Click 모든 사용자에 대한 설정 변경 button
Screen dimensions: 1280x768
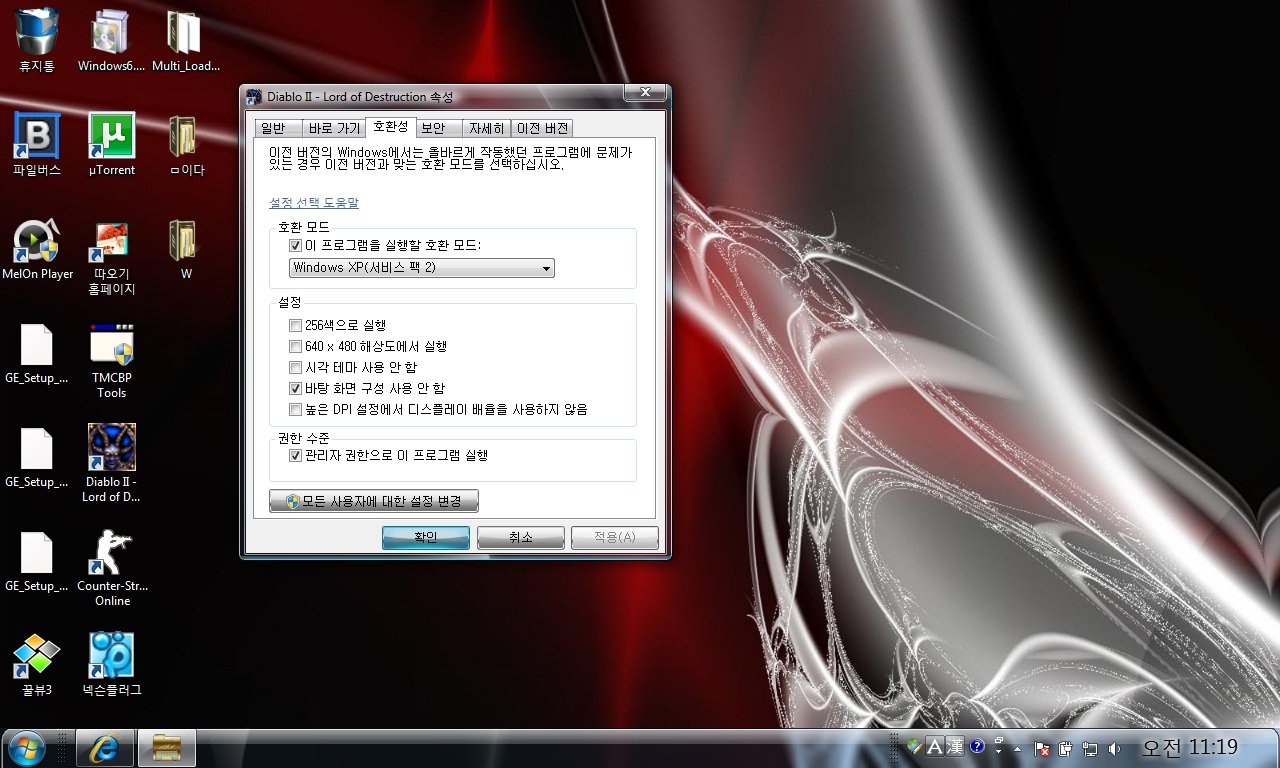coord(374,501)
